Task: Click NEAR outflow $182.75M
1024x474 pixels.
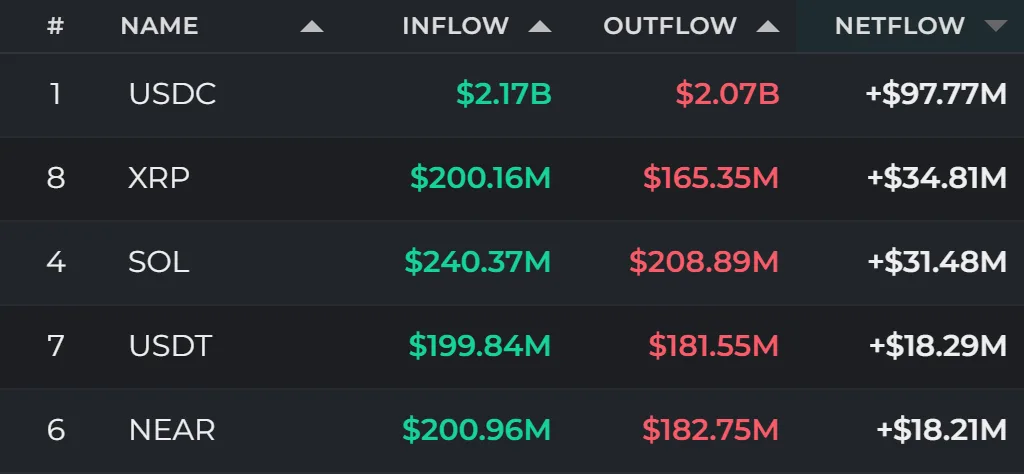Action: point(711,430)
